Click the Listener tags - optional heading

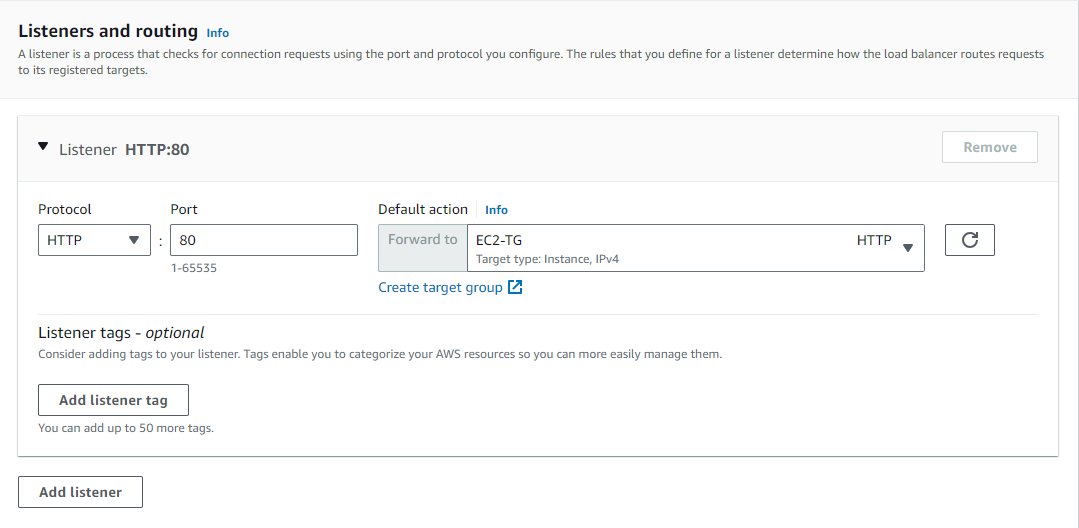121,333
